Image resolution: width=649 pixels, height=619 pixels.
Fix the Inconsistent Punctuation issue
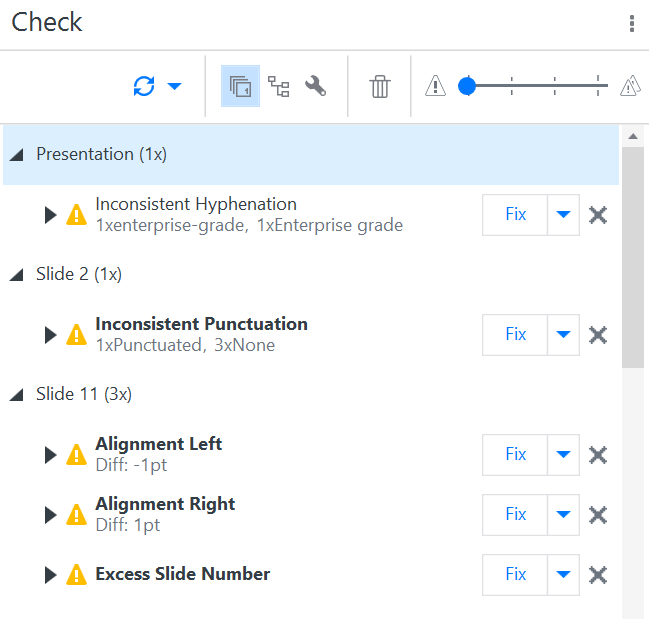click(x=515, y=335)
